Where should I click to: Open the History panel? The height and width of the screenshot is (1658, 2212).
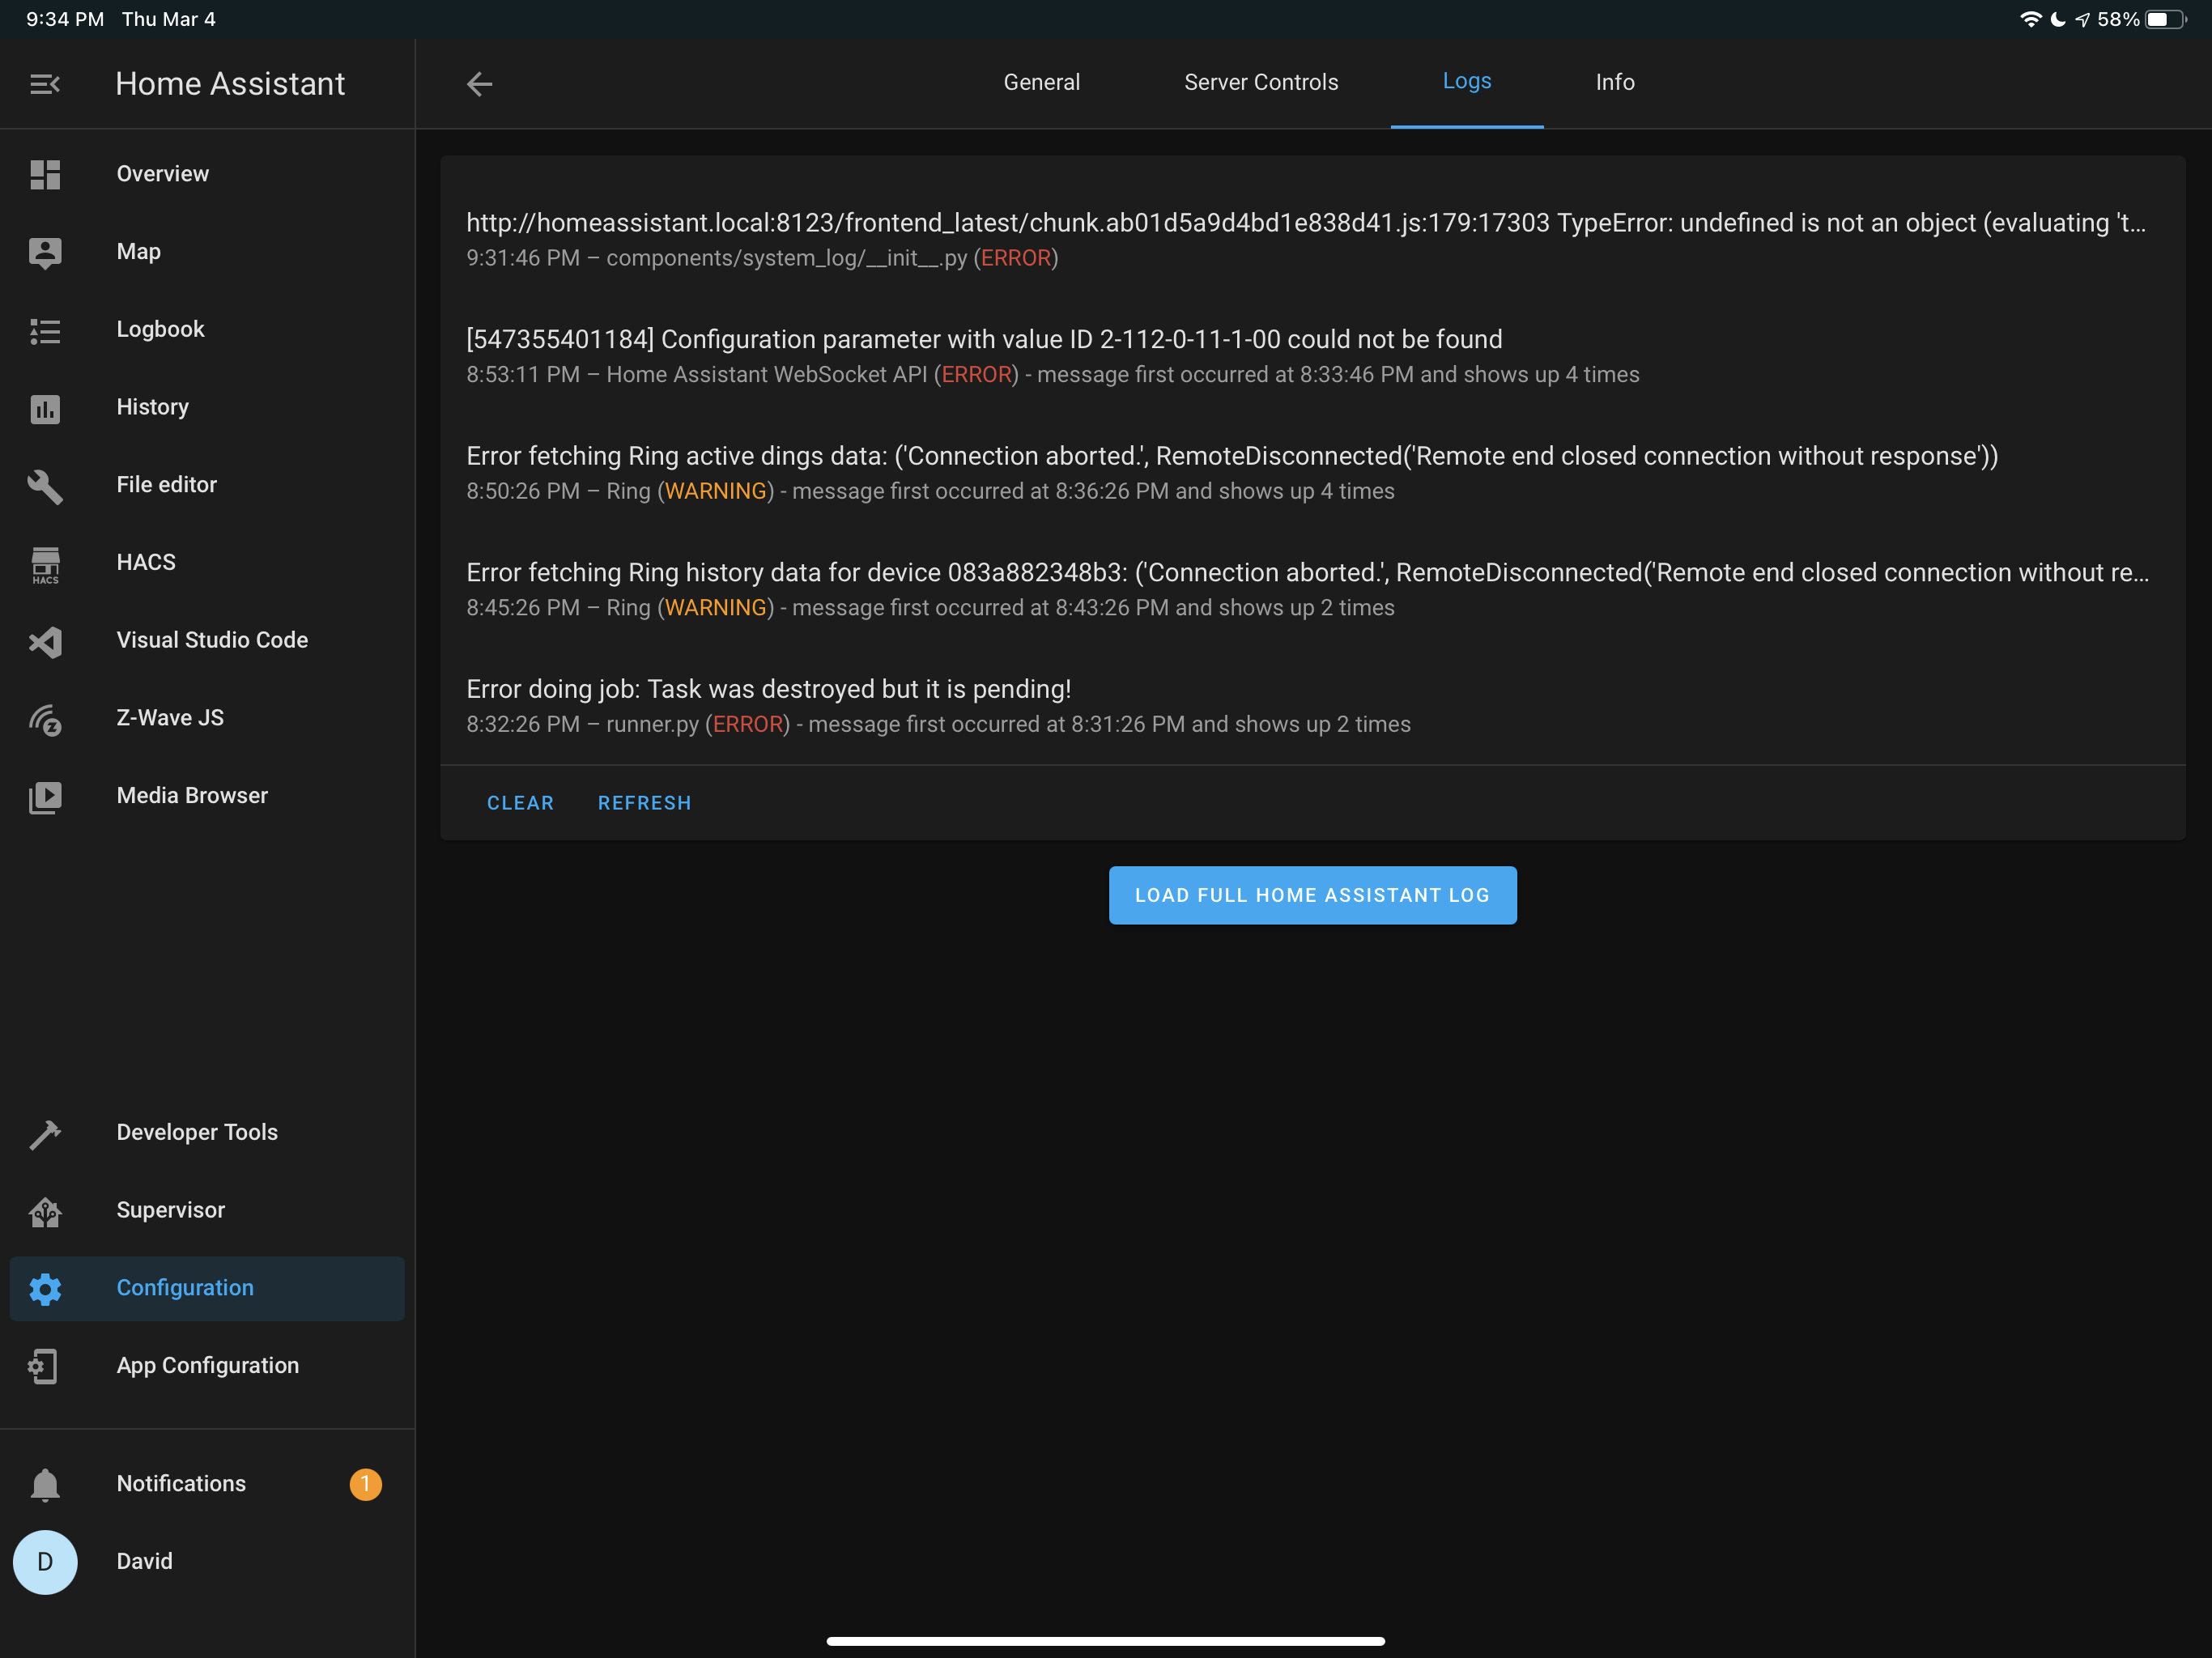click(x=152, y=406)
